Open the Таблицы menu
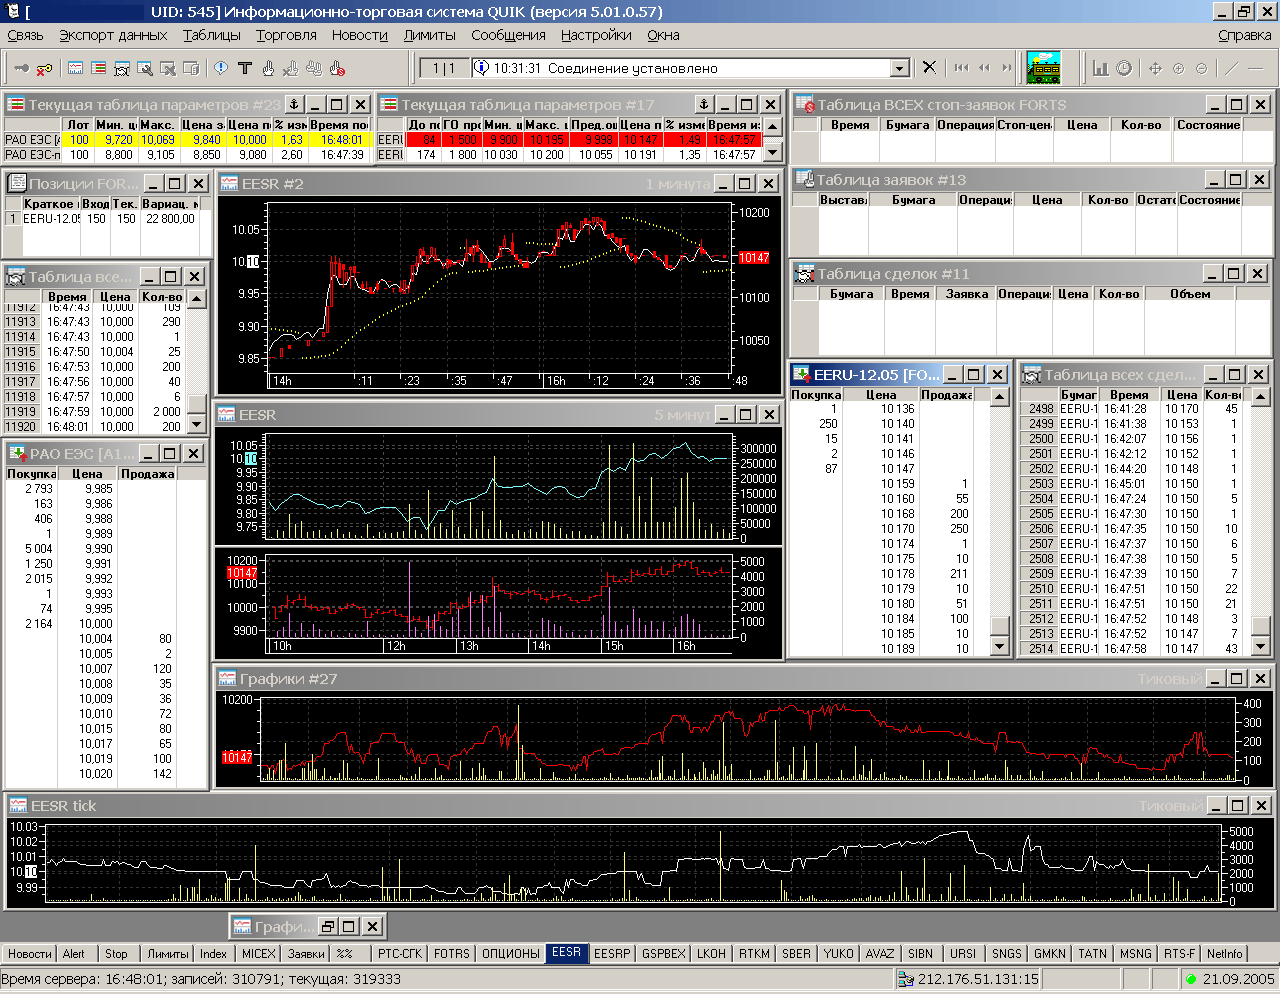 point(212,35)
